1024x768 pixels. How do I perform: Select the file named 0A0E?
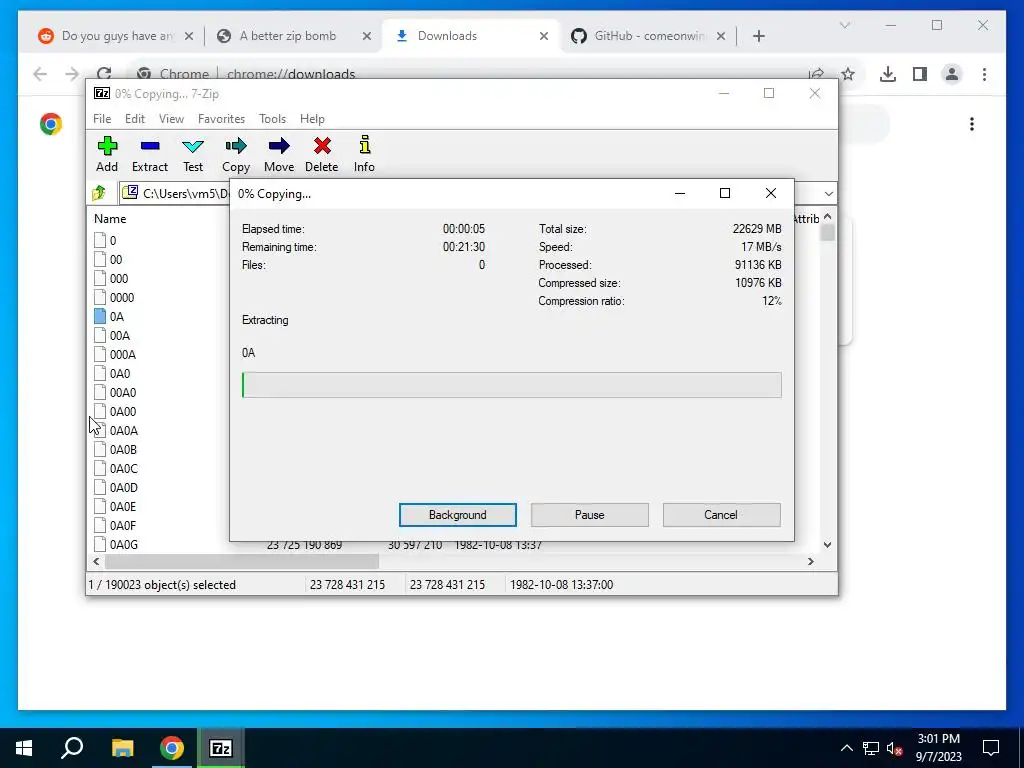click(x=116, y=506)
